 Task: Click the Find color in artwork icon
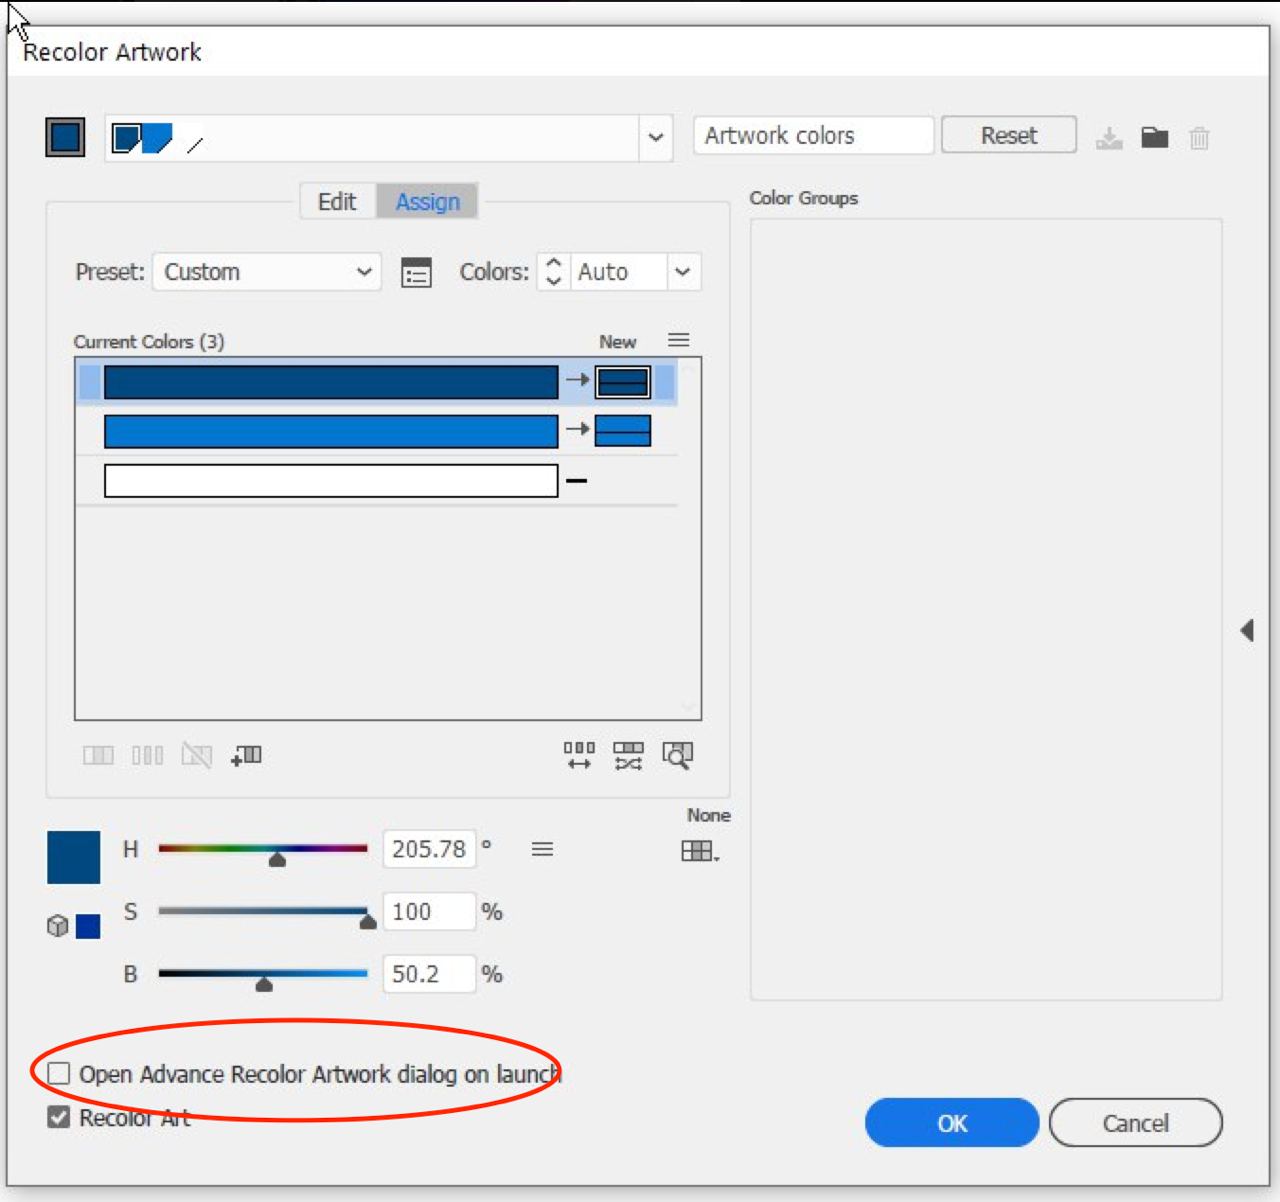click(x=677, y=755)
